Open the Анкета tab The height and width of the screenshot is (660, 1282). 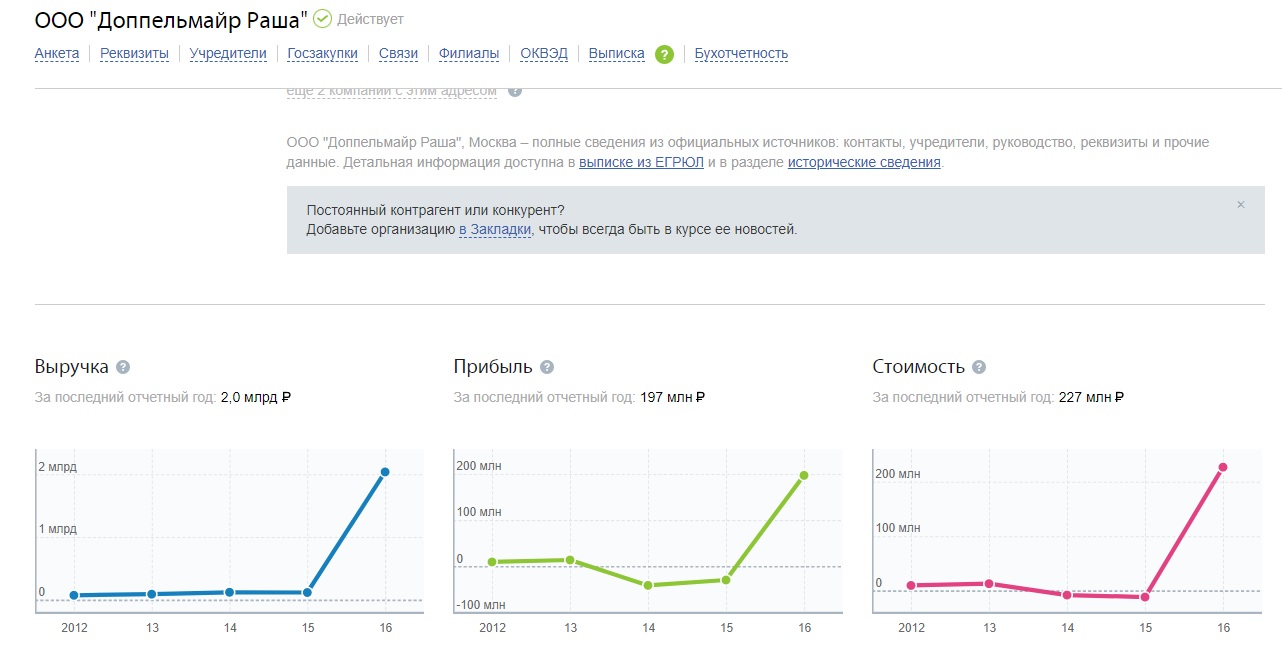tap(57, 54)
